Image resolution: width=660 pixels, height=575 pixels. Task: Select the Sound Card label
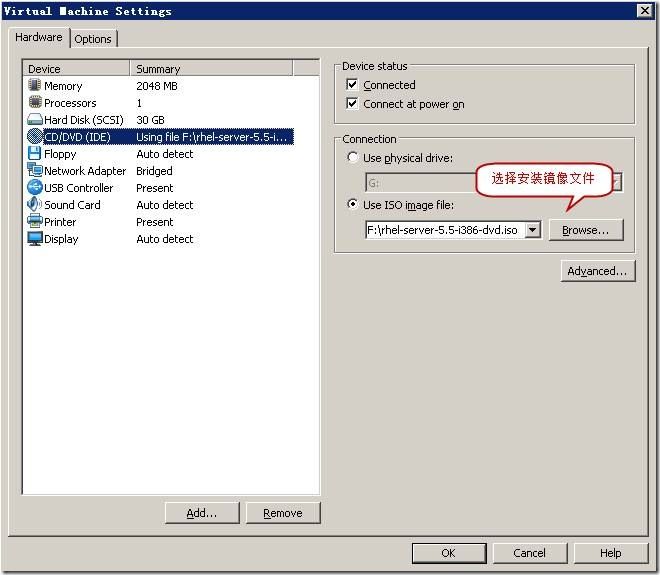(72, 205)
